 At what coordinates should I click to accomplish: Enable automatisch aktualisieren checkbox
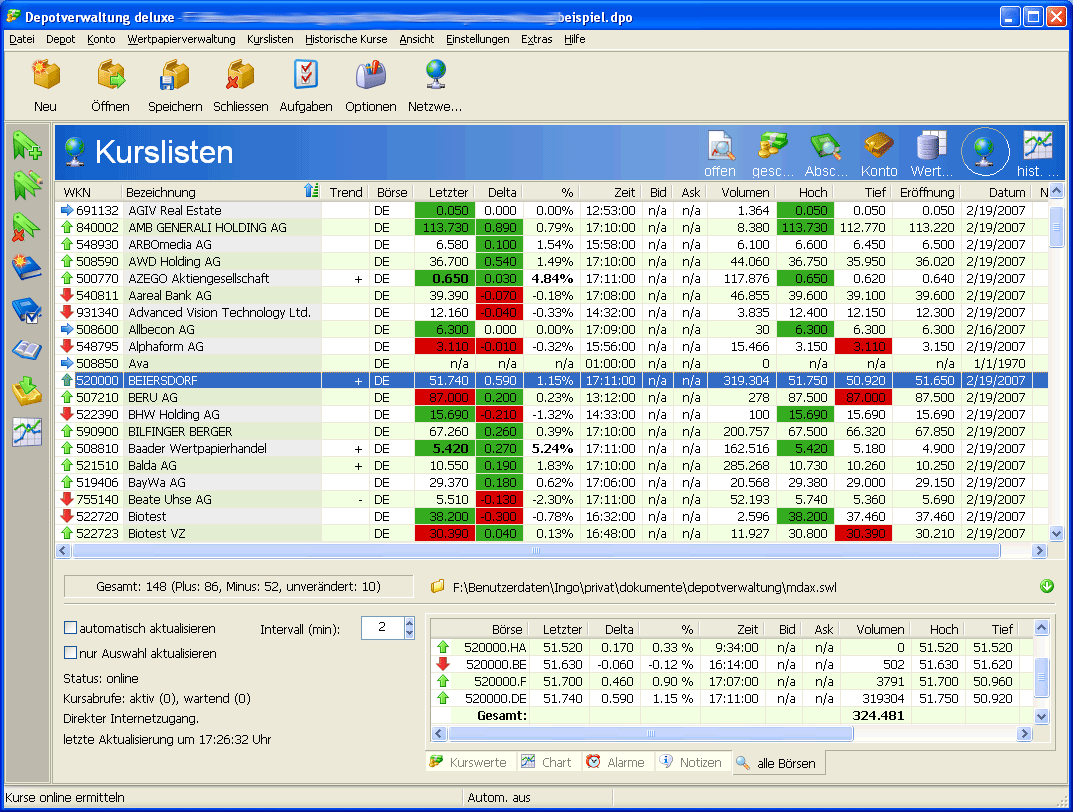pyautogui.click(x=71, y=628)
